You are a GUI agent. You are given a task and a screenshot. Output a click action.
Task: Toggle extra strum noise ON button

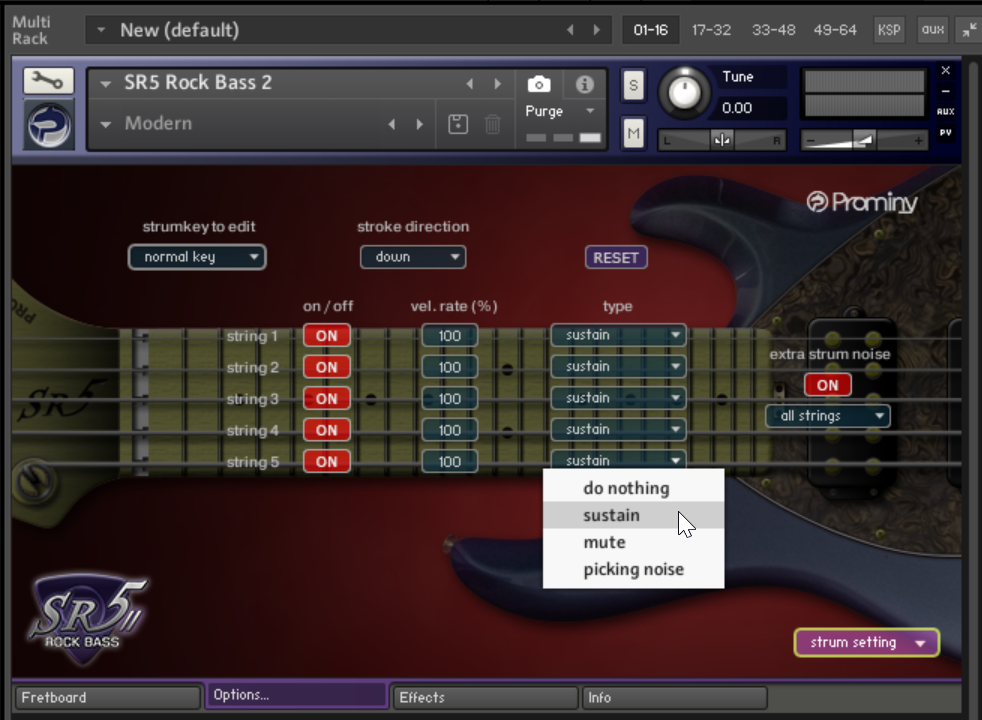(827, 385)
